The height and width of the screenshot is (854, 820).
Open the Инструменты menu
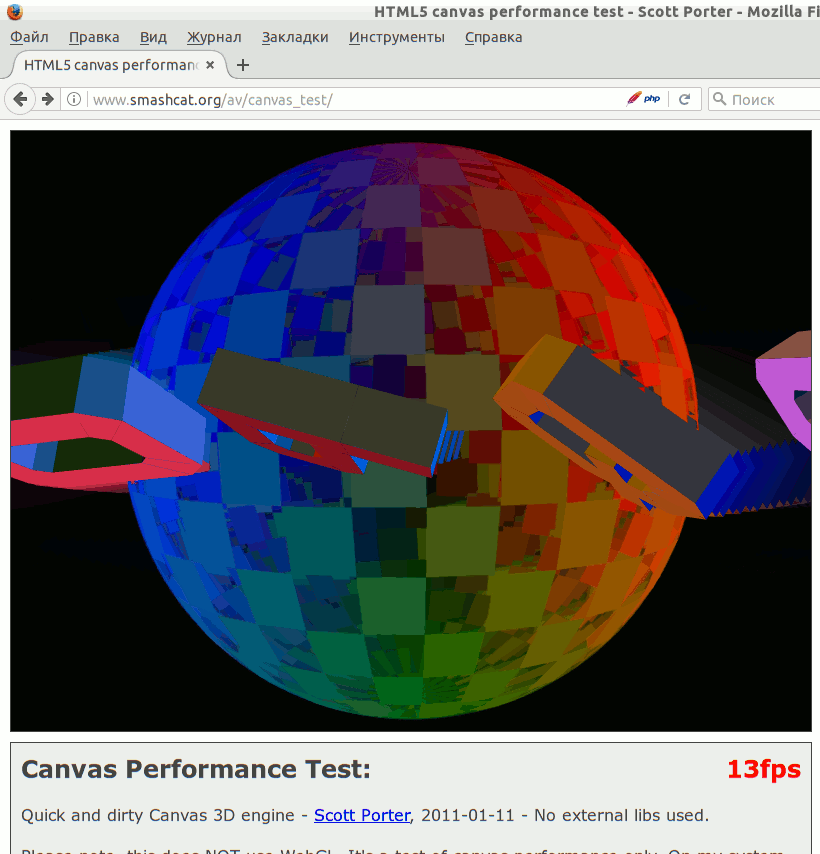tap(396, 37)
